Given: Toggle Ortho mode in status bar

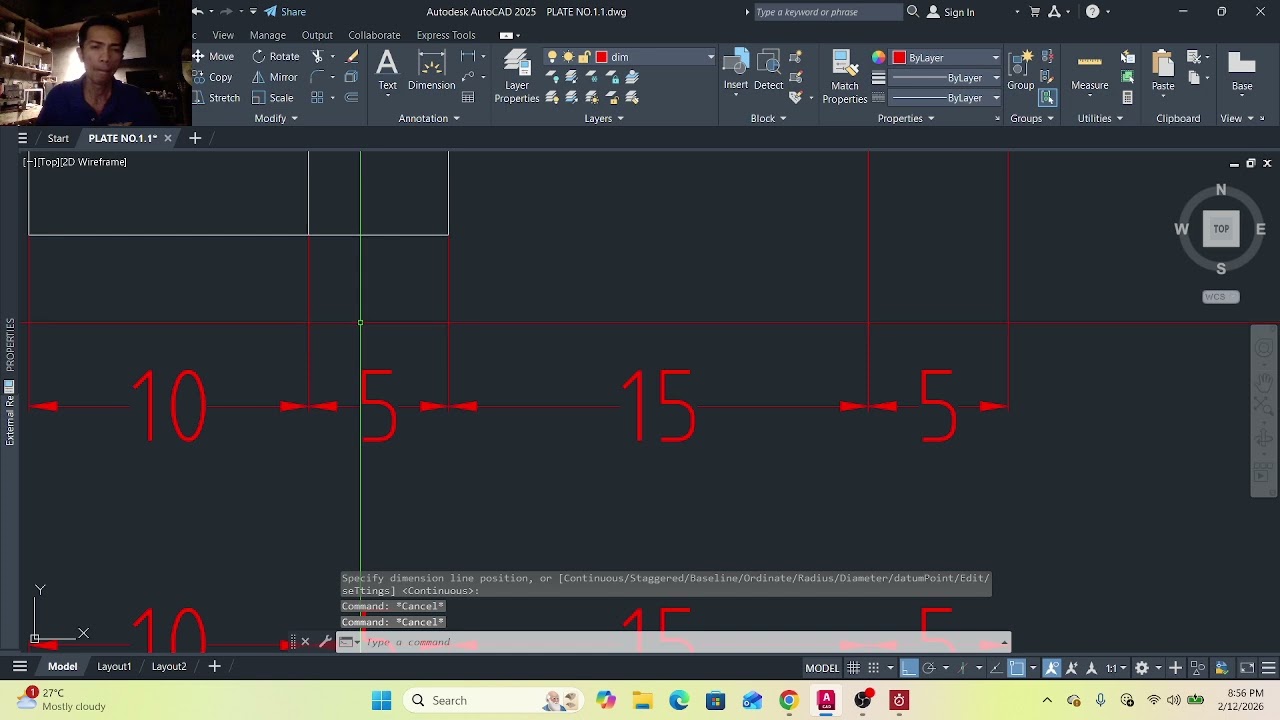Looking at the screenshot, I should pyautogui.click(x=909, y=668).
